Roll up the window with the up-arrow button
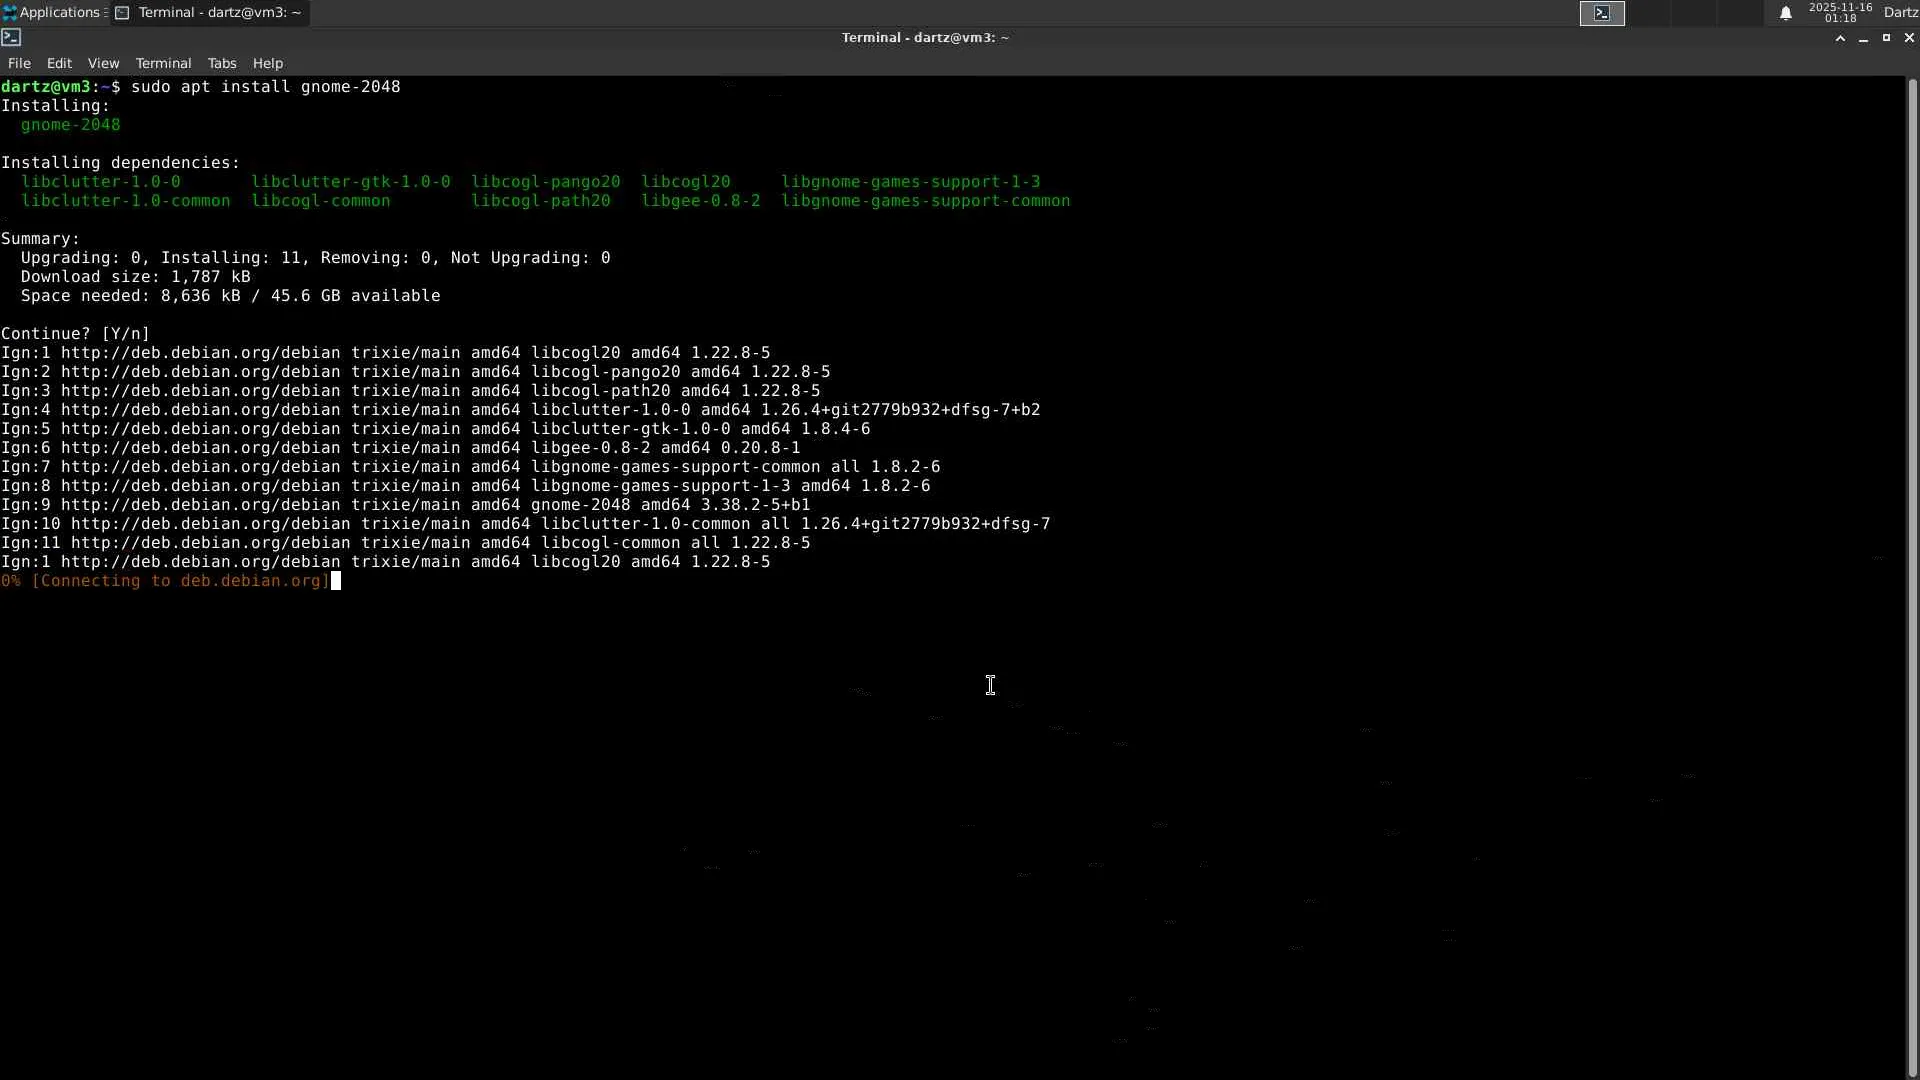The height and width of the screenshot is (1080, 1920). [1840, 37]
